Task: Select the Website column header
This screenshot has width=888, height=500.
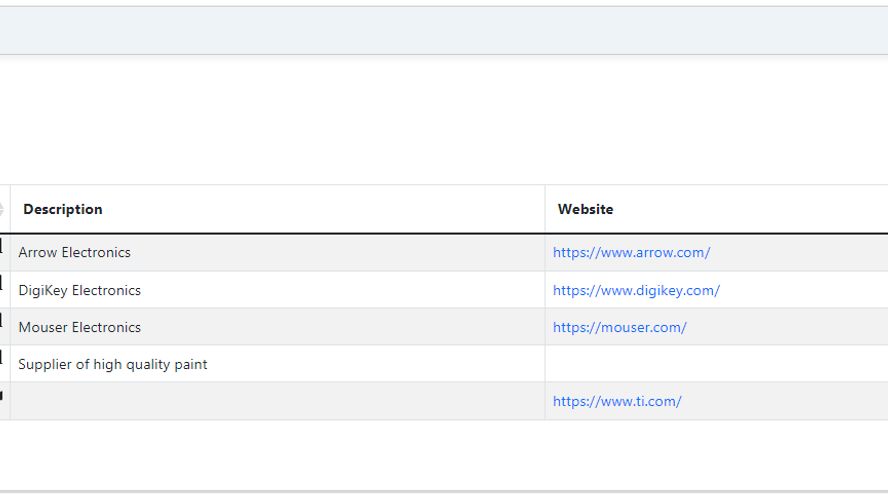Action: coord(585,210)
